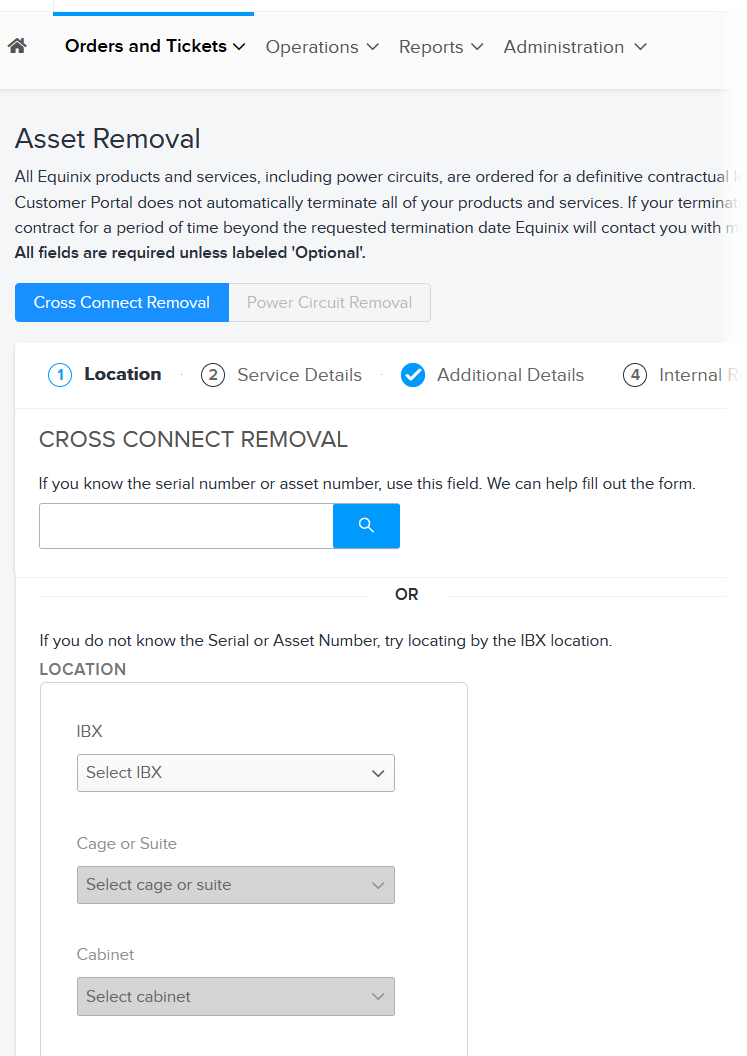Expand the Orders and Tickets menu
747x1056 pixels.
pyautogui.click(x=155, y=46)
